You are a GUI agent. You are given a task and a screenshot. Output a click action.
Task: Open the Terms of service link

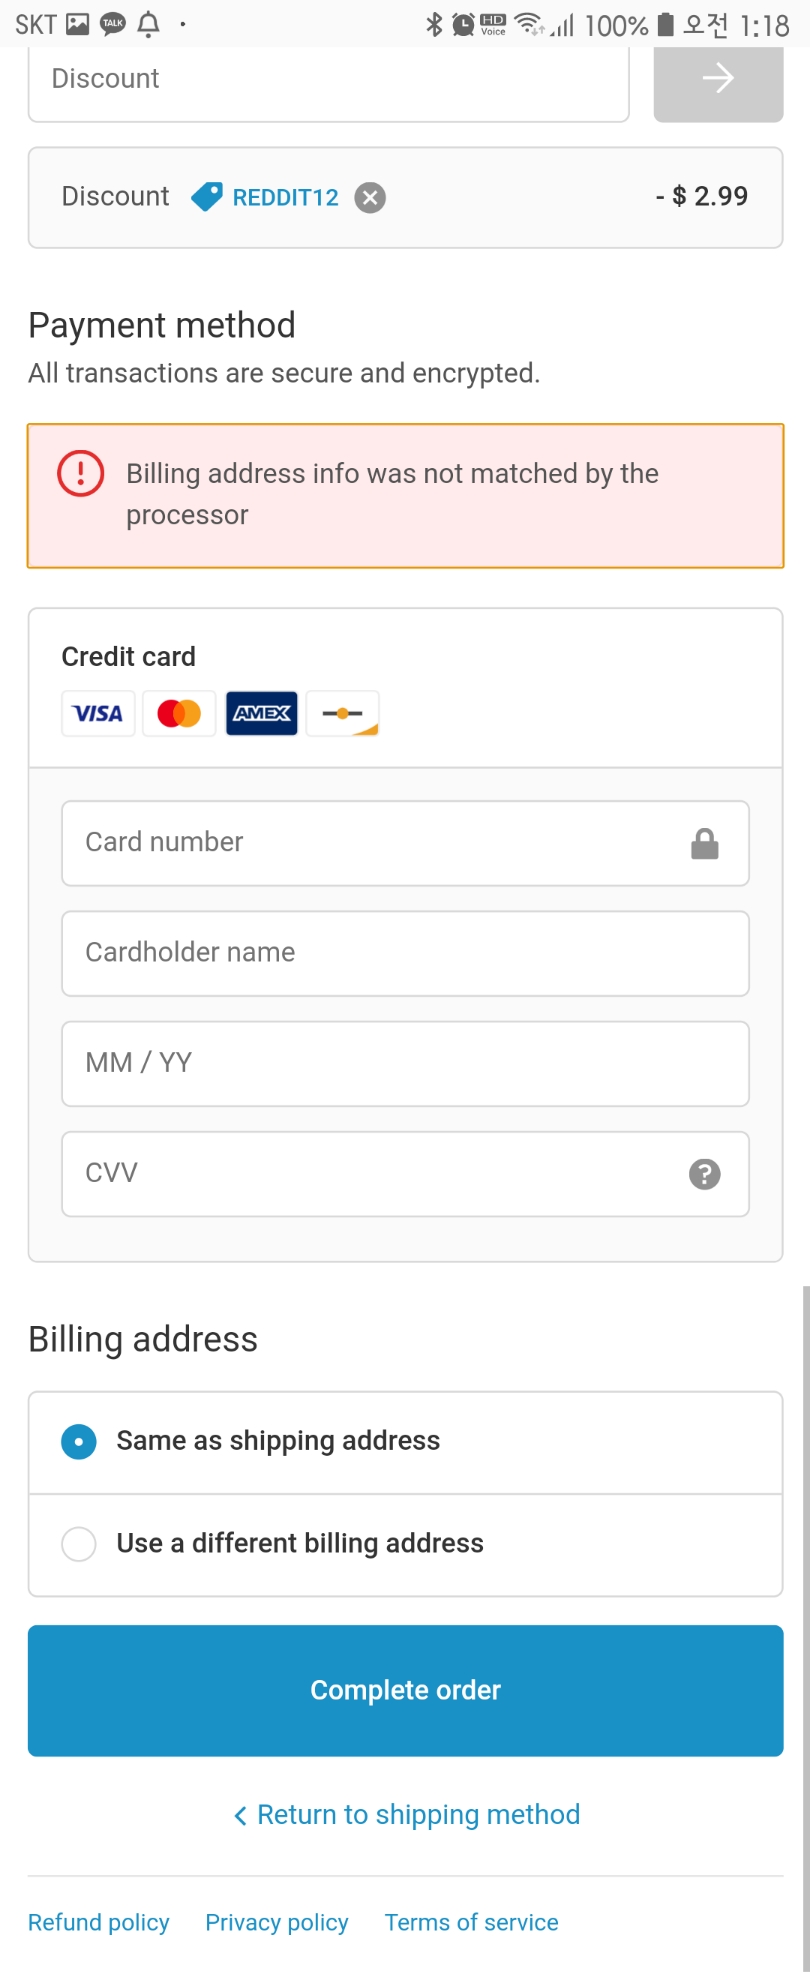tap(472, 1922)
